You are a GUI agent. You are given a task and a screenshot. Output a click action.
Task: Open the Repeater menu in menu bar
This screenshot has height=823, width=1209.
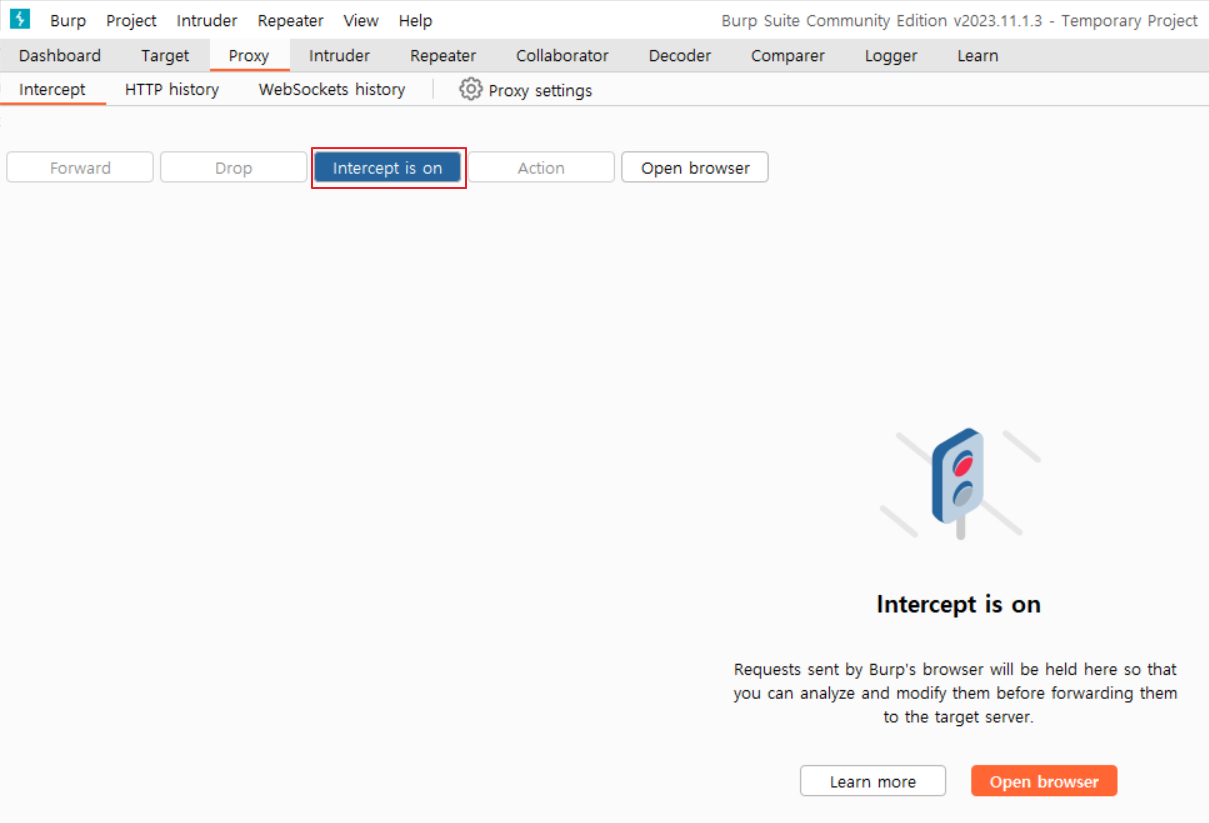click(290, 20)
